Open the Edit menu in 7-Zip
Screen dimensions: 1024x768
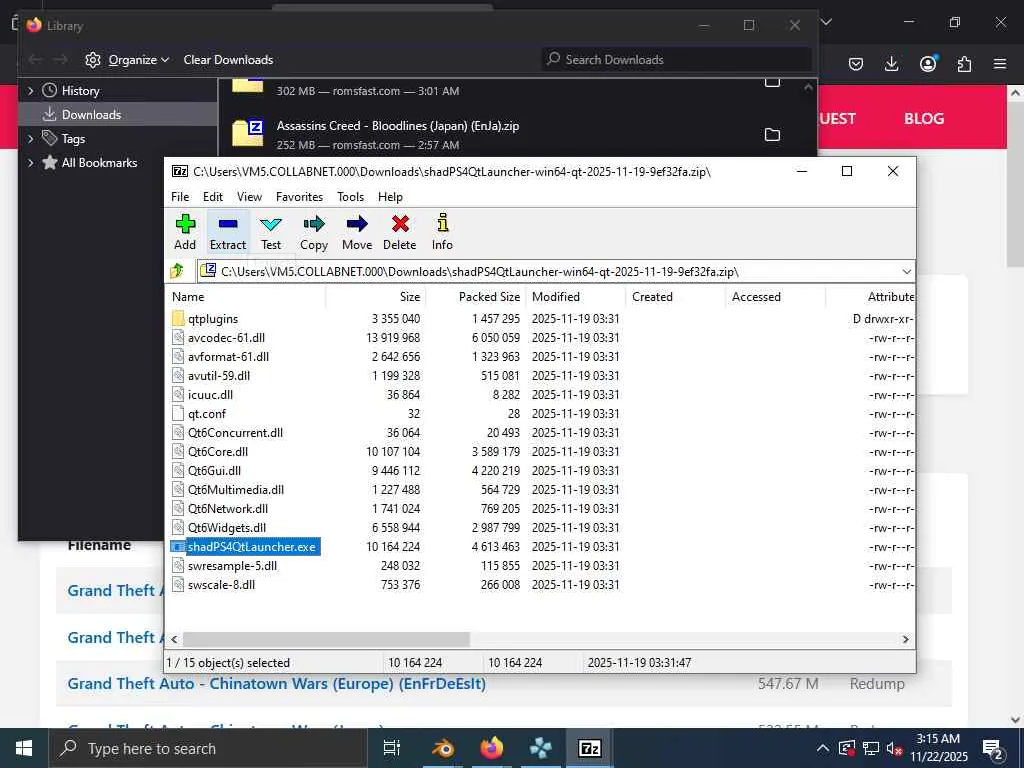(x=213, y=197)
